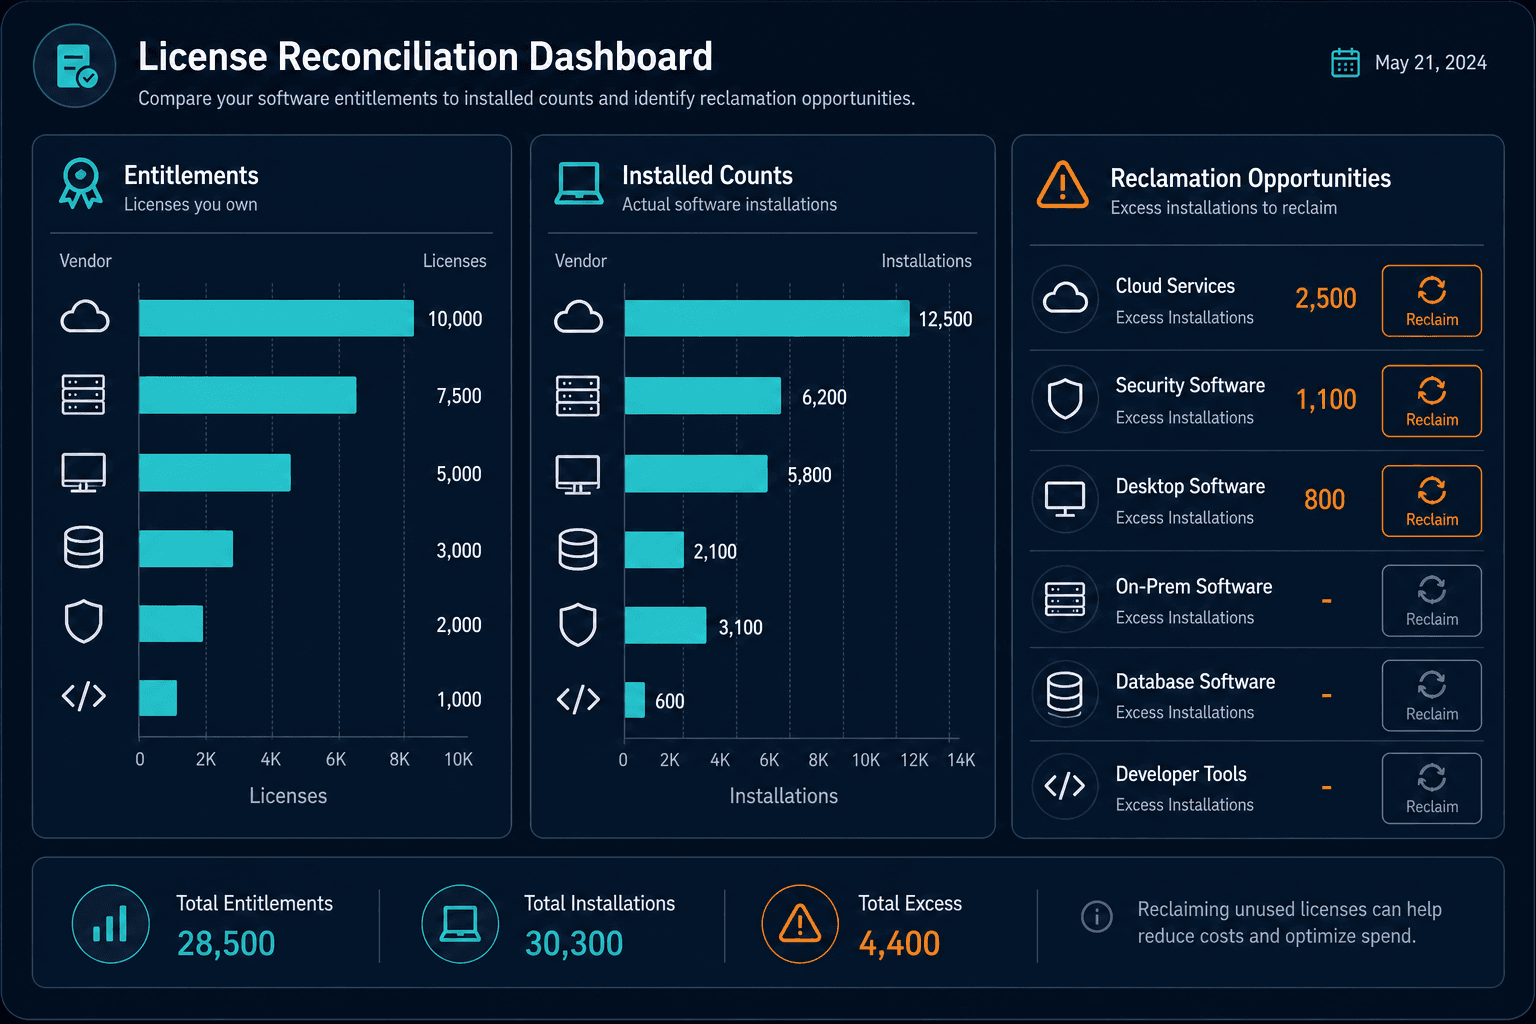
Task: Select the monitor icon in Installed Counts chart
Action: pyautogui.click(x=578, y=474)
